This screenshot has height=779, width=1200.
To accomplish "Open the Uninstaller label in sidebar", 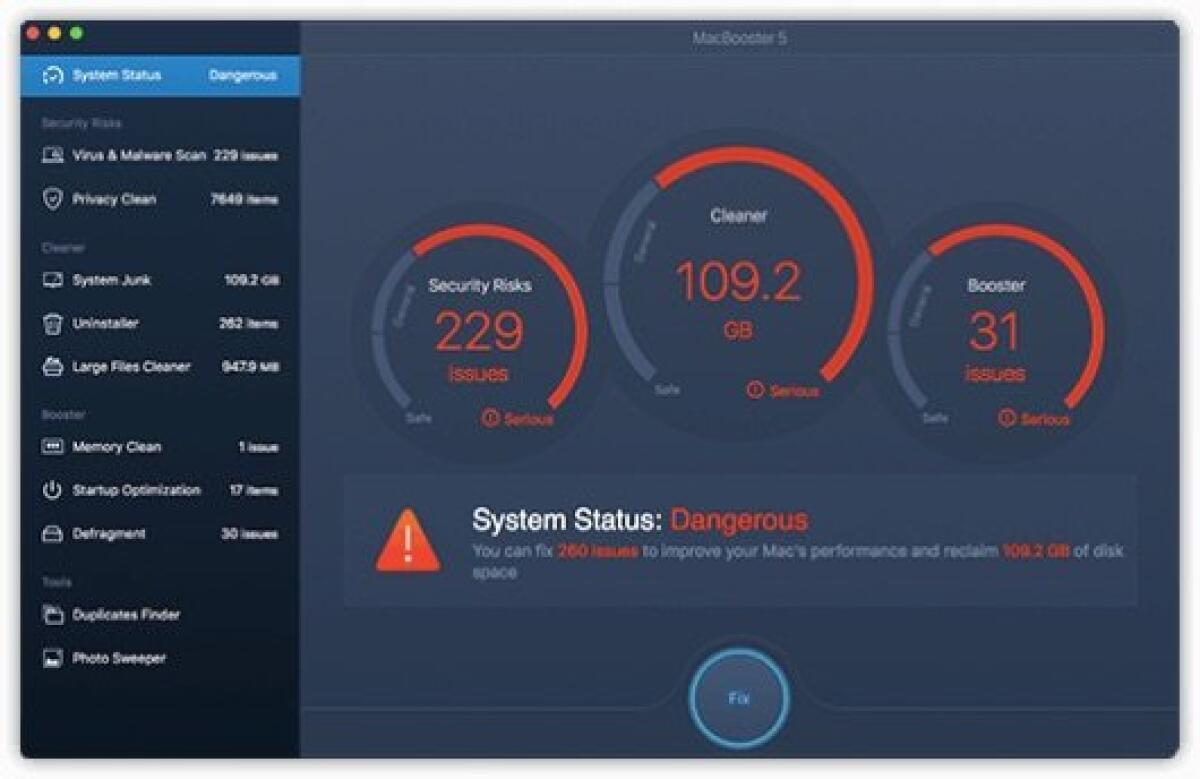I will [x=105, y=324].
